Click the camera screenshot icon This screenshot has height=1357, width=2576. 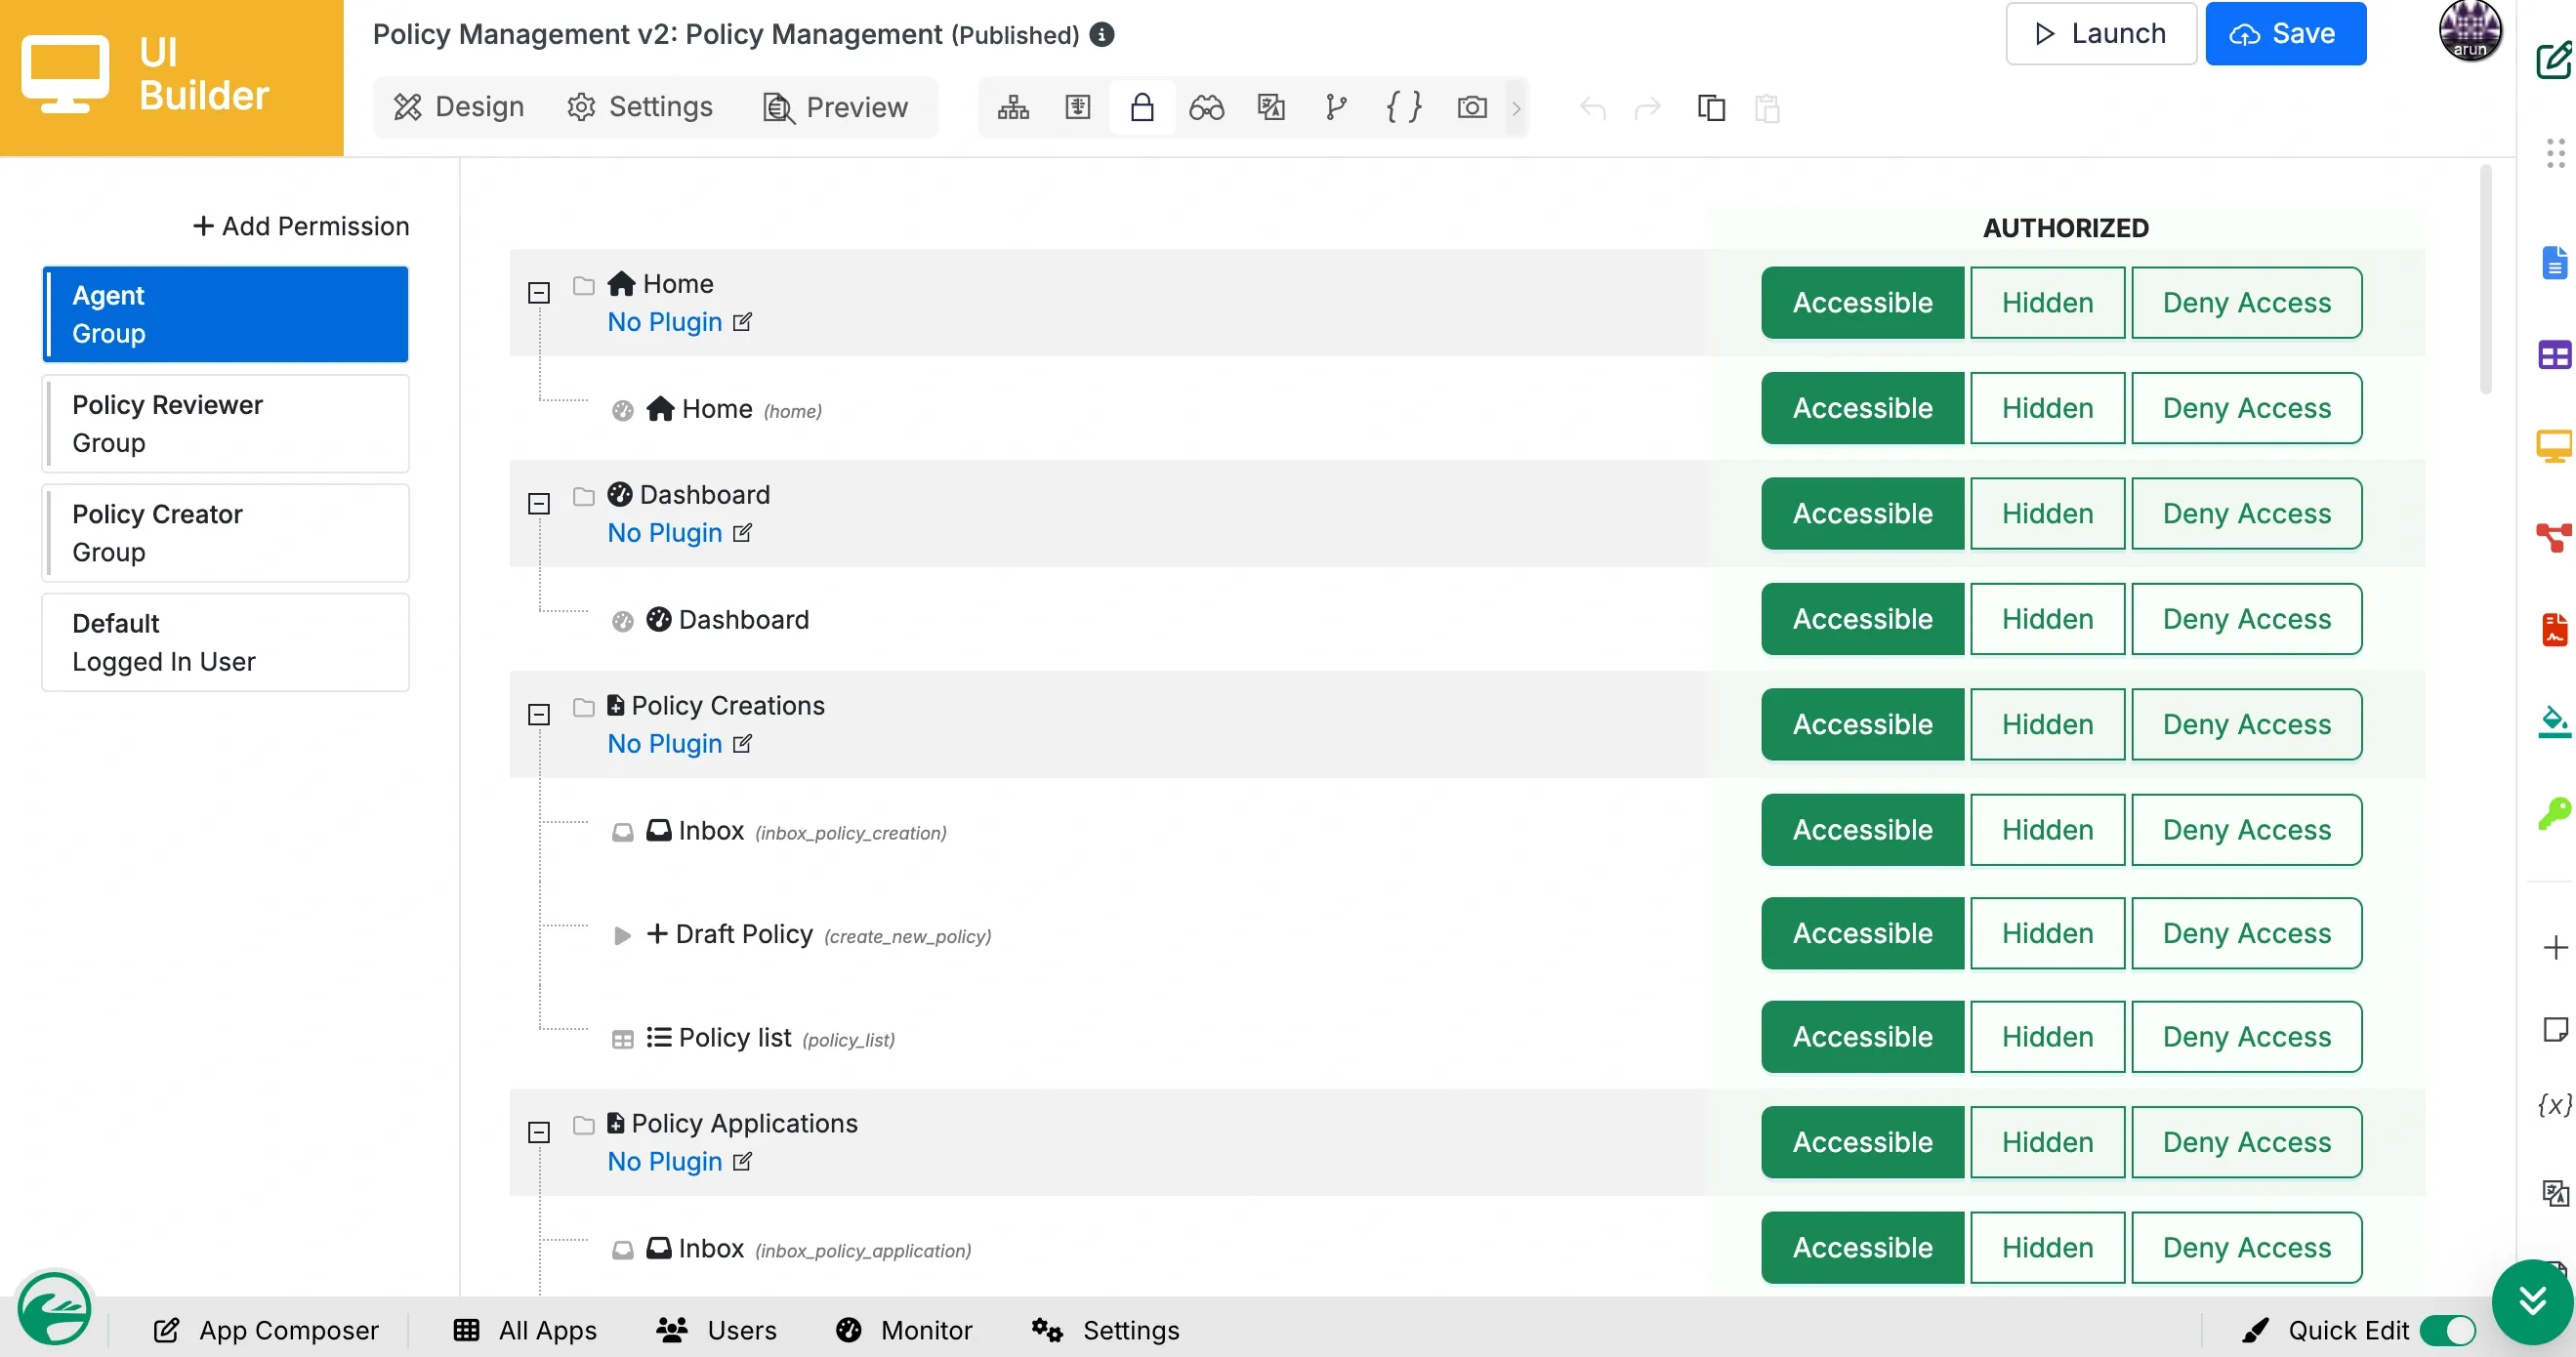pyautogui.click(x=1471, y=107)
